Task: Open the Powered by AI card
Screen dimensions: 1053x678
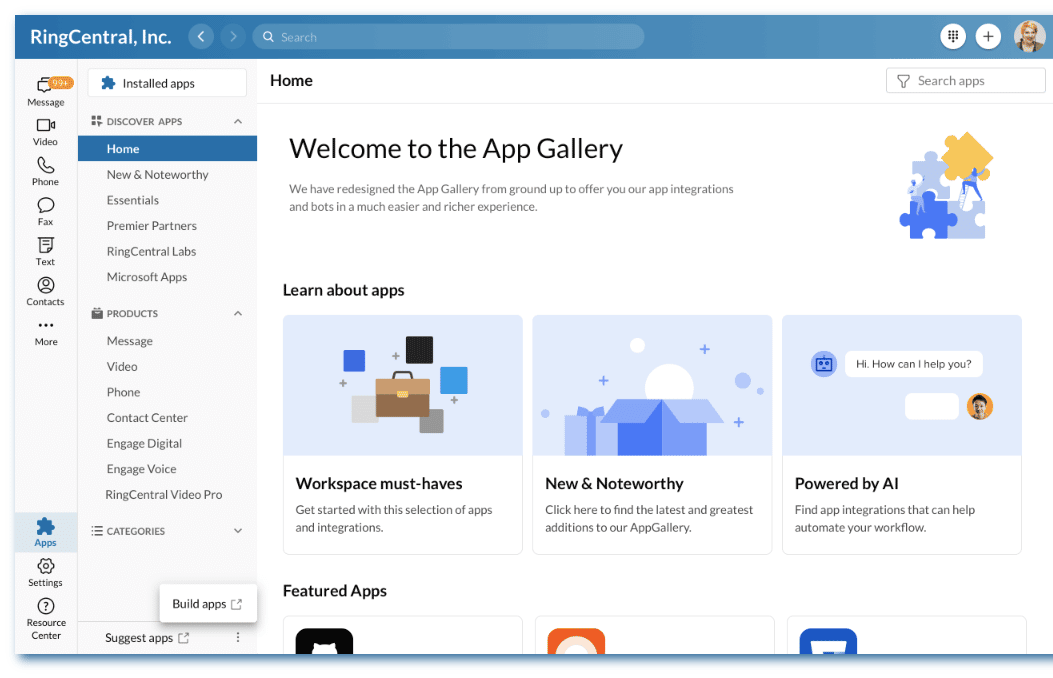Action: point(901,434)
